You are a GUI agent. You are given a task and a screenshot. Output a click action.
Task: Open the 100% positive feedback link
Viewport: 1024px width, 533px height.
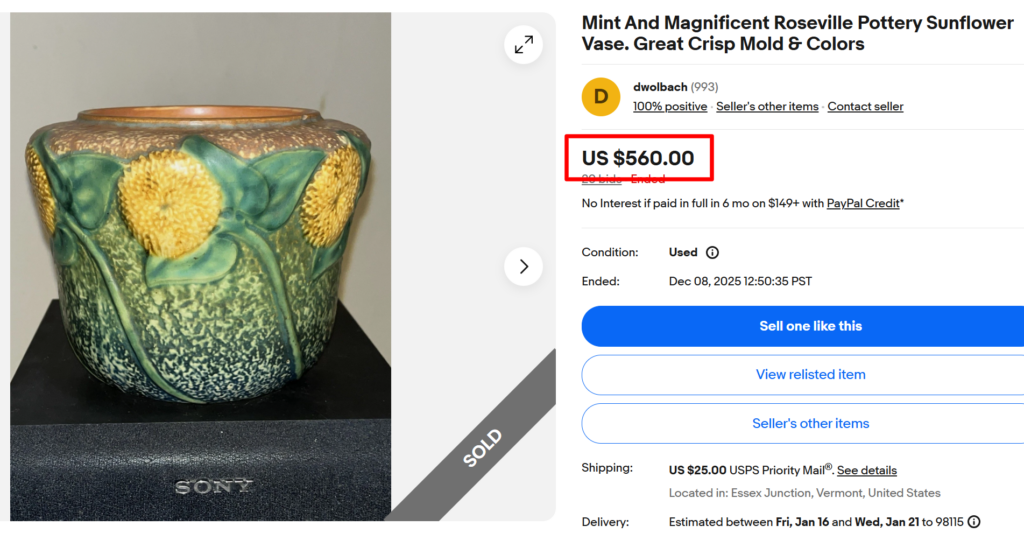tap(670, 107)
